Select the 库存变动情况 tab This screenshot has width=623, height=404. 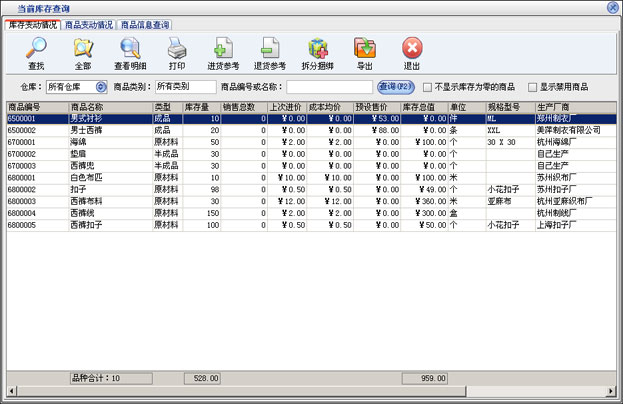33,24
